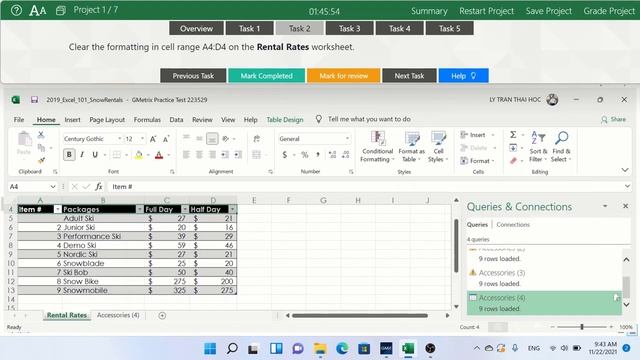Open Sort & Filter menu
This screenshot has height=360, width=640.
[538, 147]
